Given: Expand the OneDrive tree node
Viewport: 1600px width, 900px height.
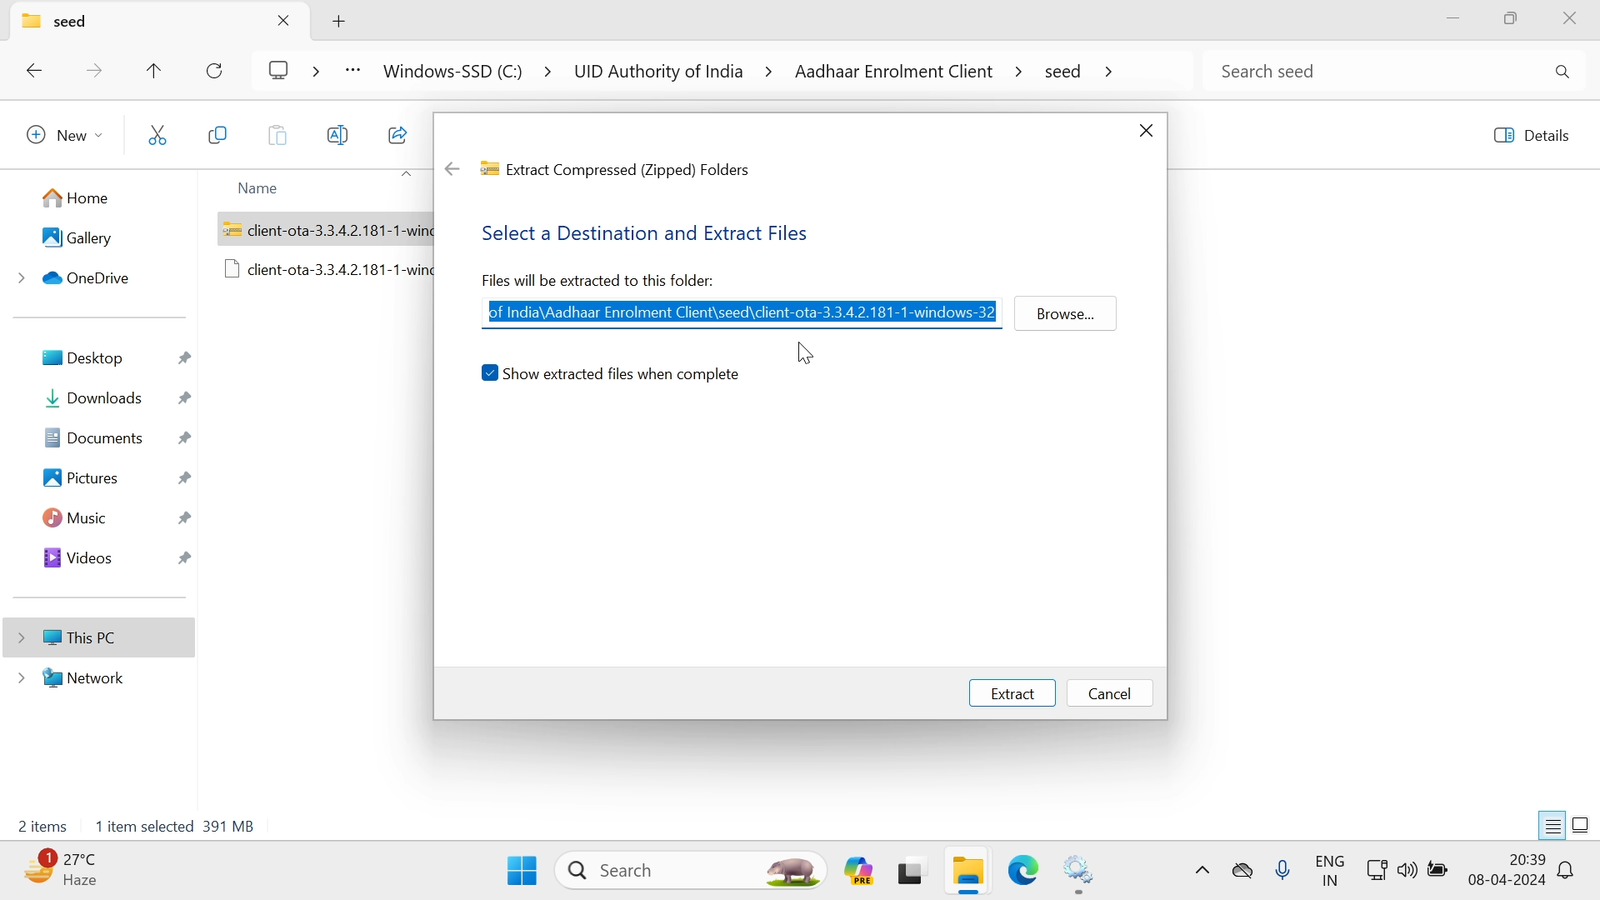Looking at the screenshot, I should (21, 278).
